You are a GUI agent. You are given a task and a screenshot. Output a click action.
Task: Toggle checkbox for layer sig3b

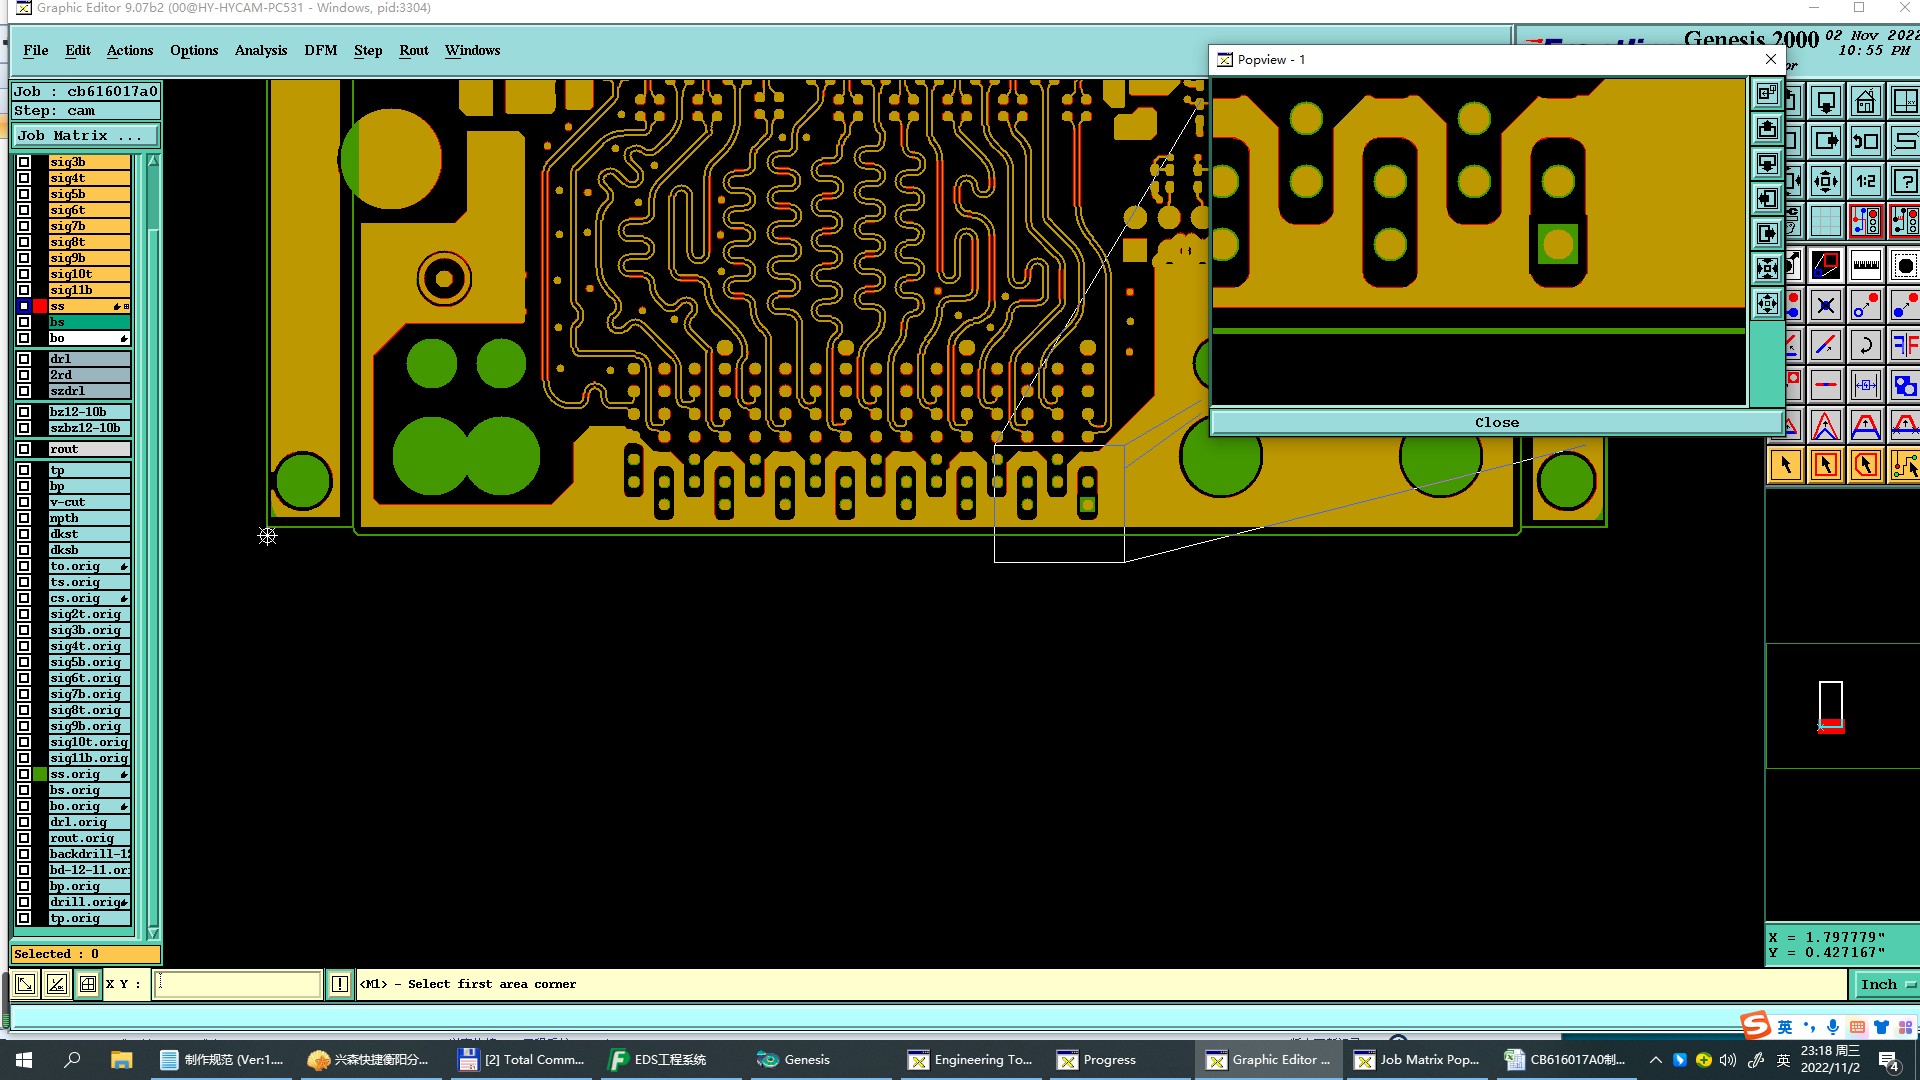(x=24, y=162)
